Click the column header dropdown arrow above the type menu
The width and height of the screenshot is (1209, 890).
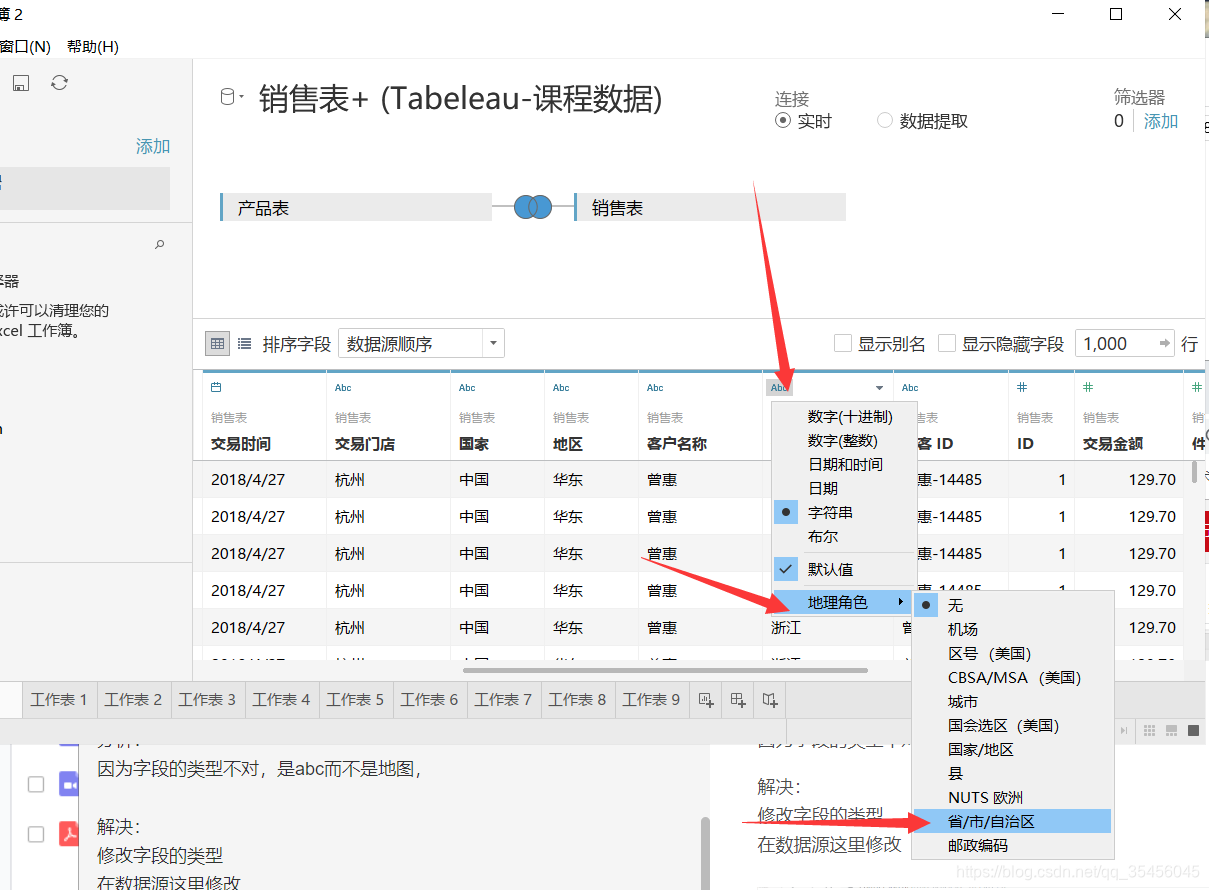tap(880, 388)
